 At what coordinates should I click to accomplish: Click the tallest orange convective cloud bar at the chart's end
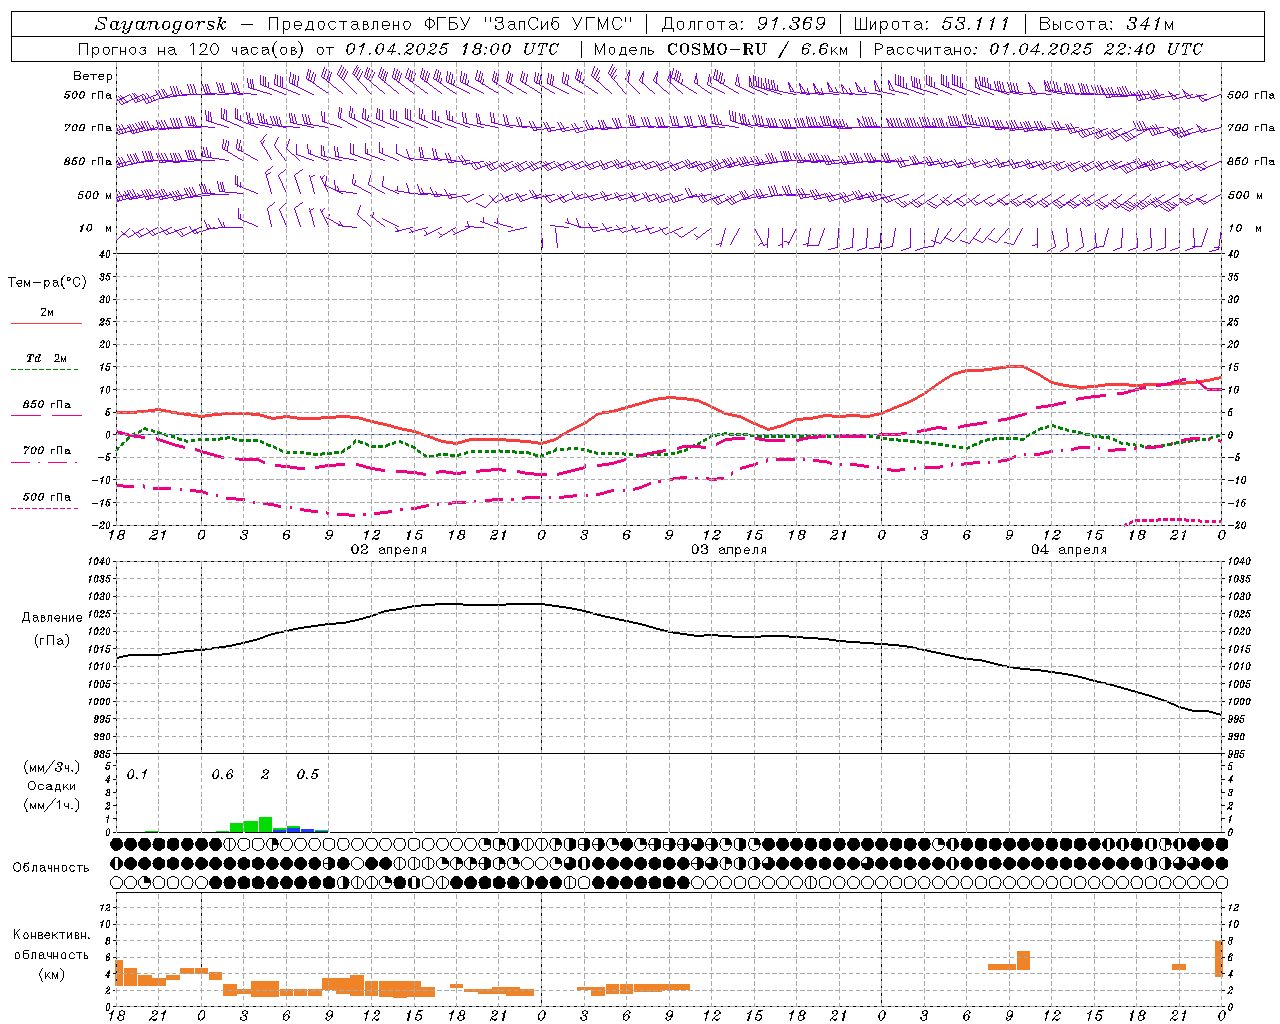tap(1219, 959)
